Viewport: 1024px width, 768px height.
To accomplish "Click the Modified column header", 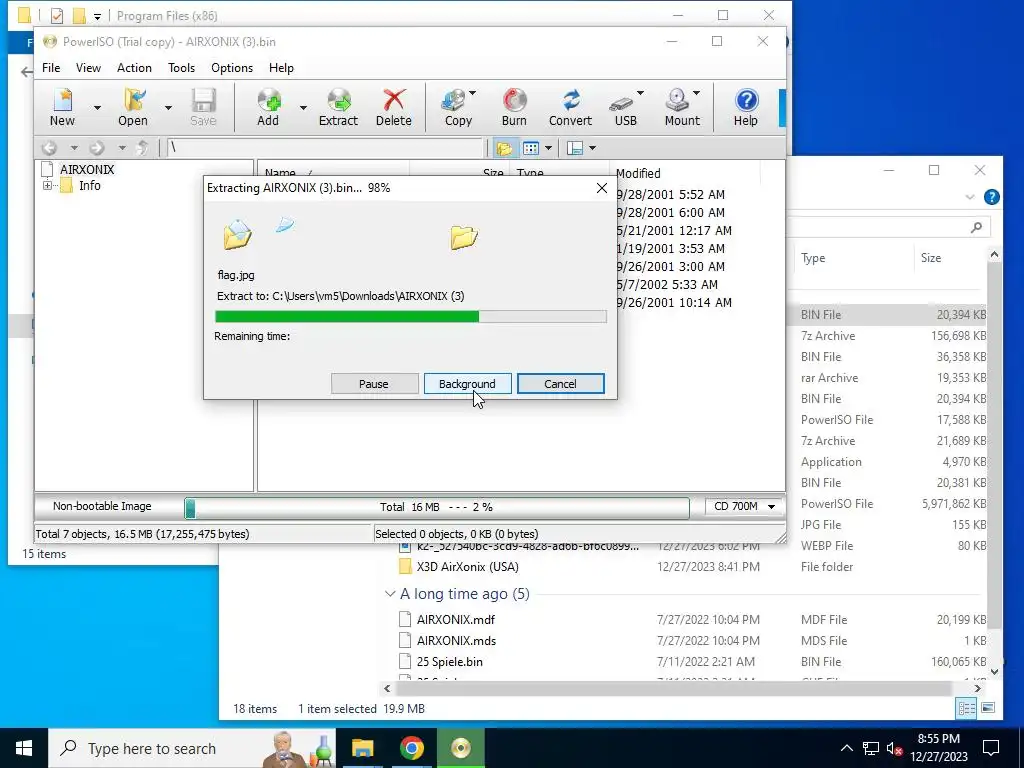I will [x=686, y=173].
